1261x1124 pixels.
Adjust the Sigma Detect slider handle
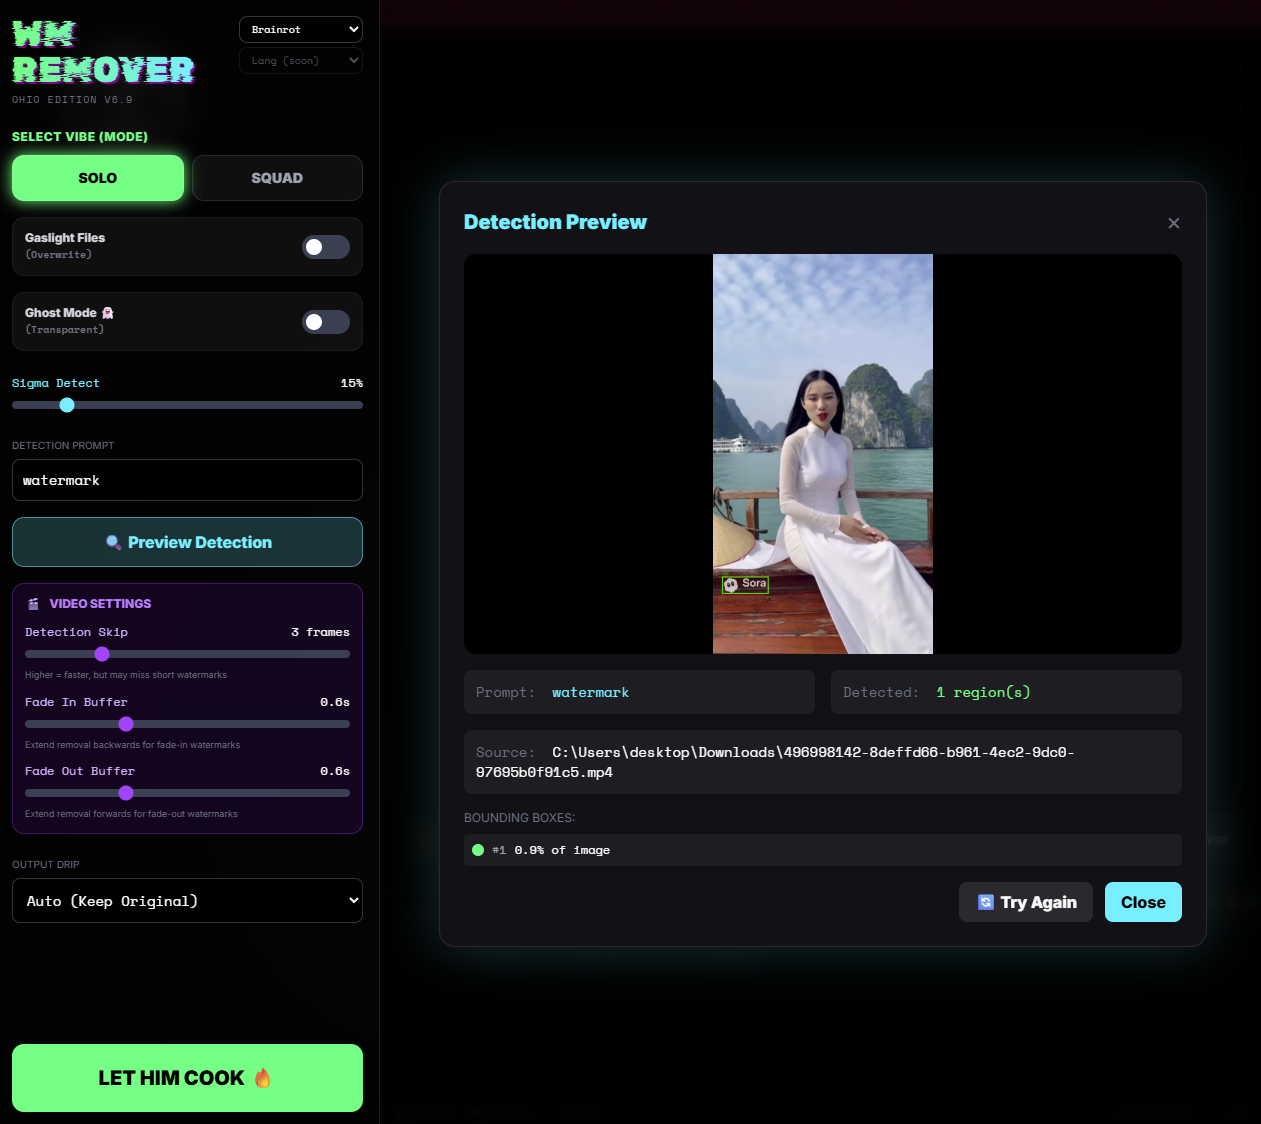67,405
